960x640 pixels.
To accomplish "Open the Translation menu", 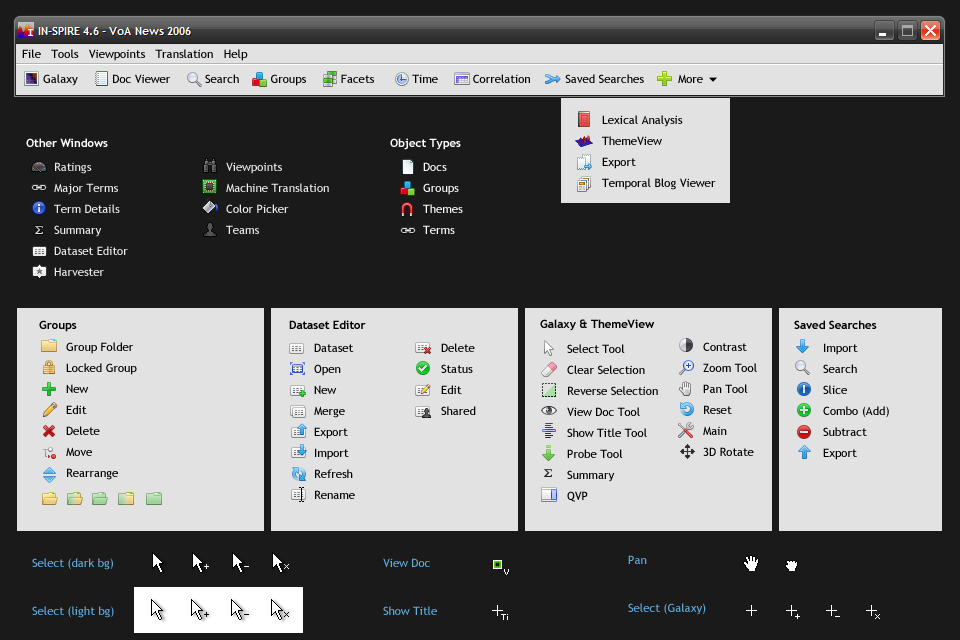I will [x=184, y=54].
